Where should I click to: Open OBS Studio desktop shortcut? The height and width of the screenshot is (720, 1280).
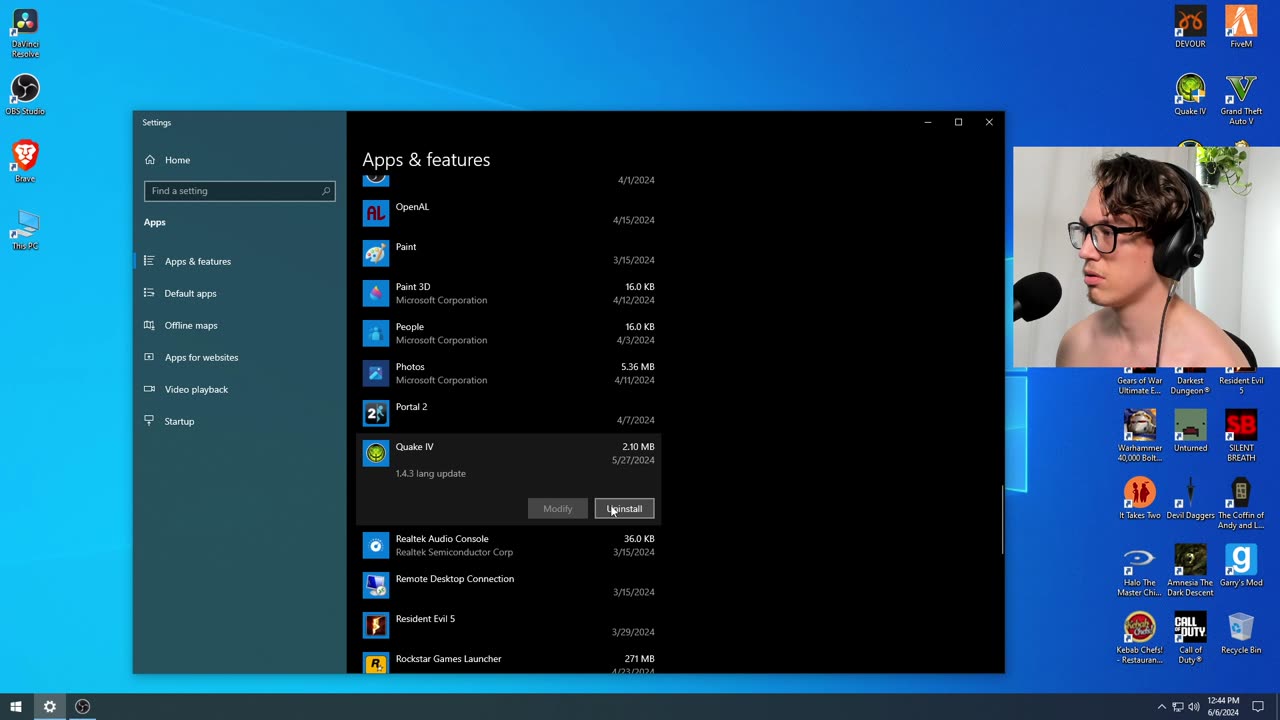pyautogui.click(x=25, y=95)
